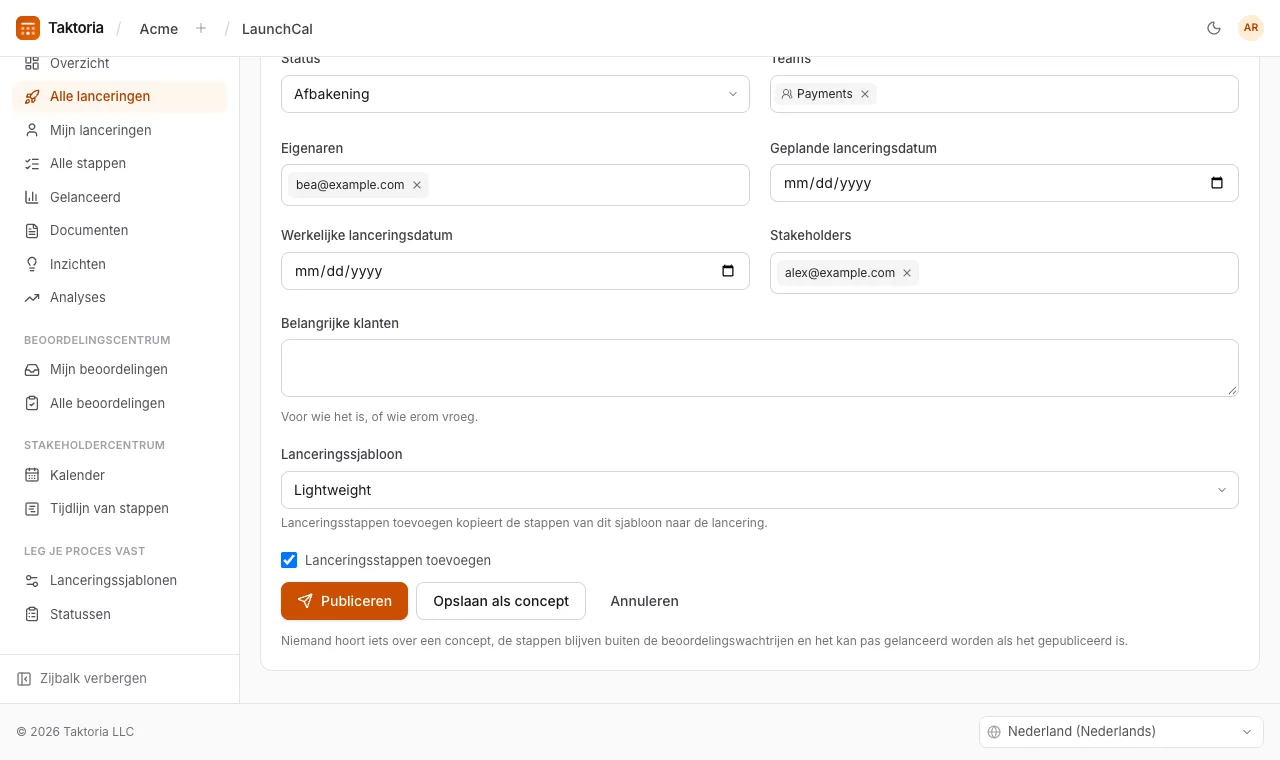This screenshot has height=760, width=1280.
Task: Remove the Payments team tag
Action: pos(865,94)
